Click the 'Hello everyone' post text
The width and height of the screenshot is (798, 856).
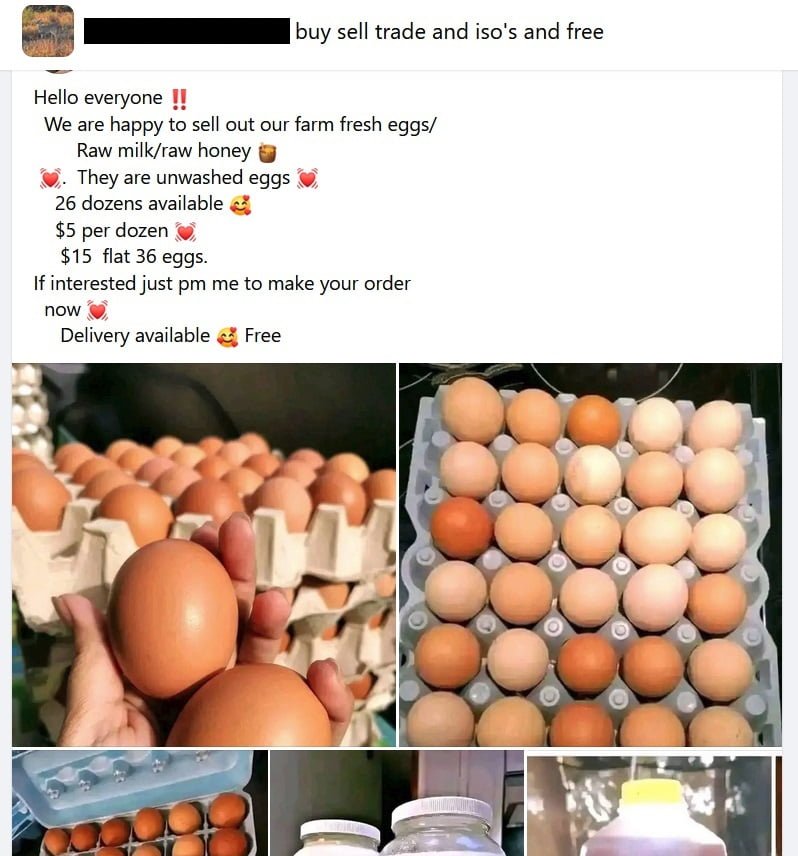(x=98, y=98)
